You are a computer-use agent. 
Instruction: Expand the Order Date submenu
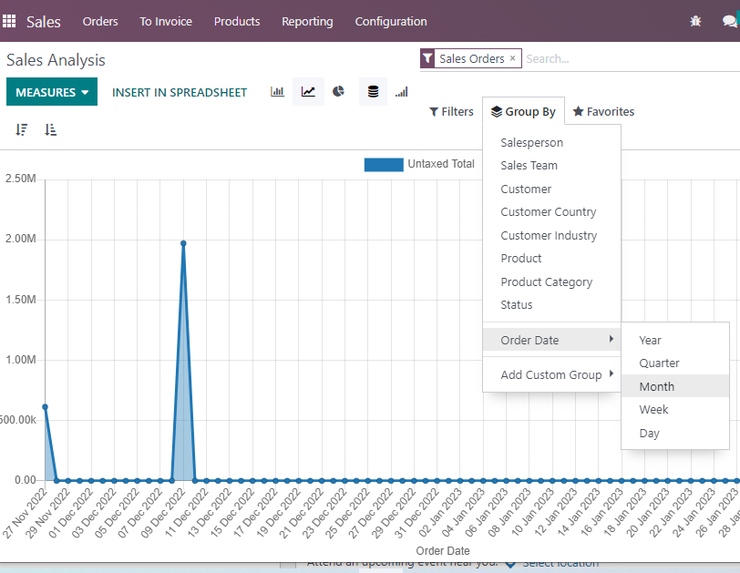pyautogui.click(x=552, y=340)
